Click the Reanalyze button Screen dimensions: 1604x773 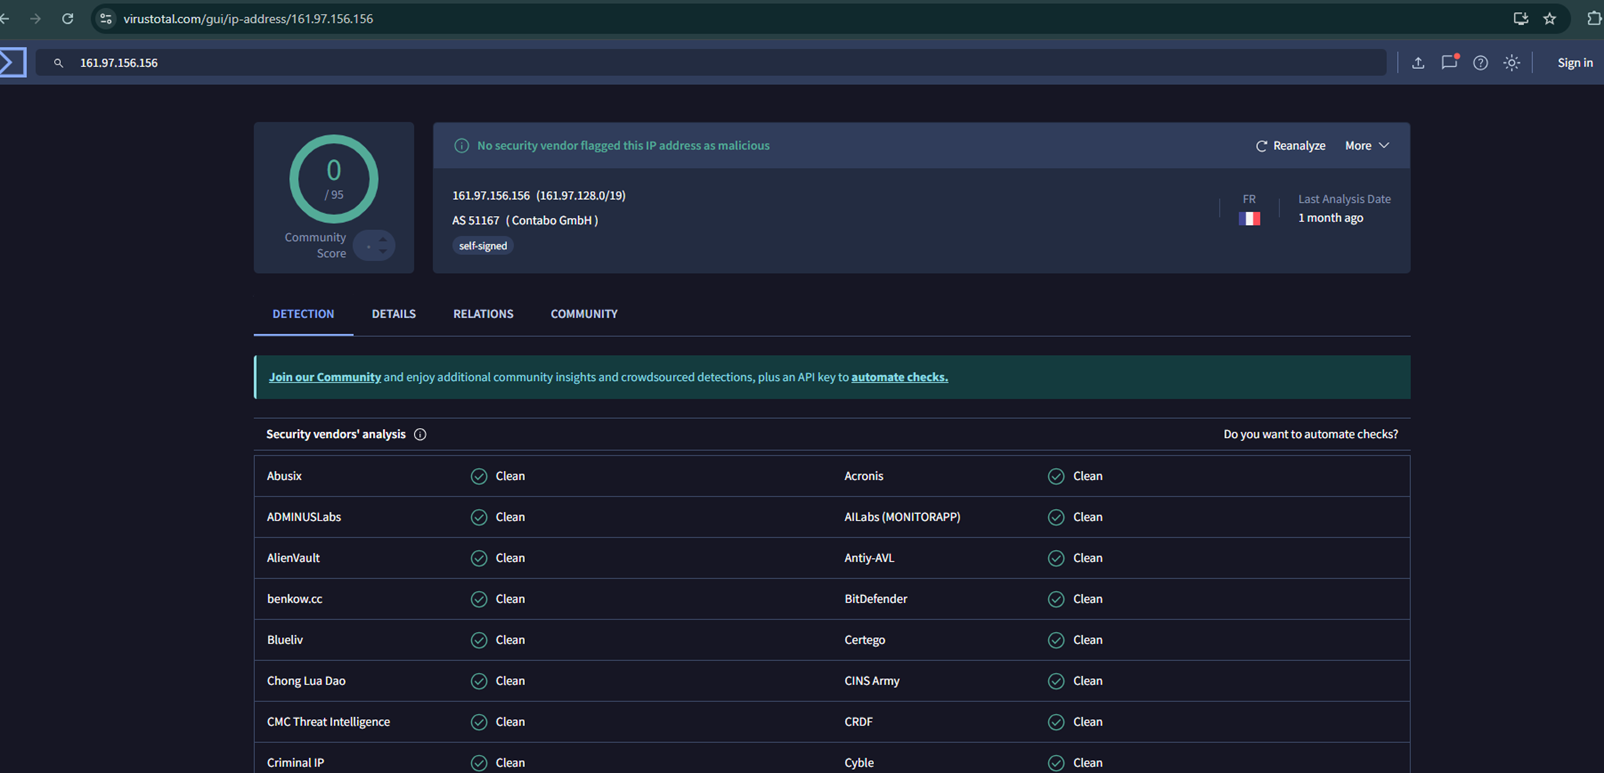point(1290,146)
